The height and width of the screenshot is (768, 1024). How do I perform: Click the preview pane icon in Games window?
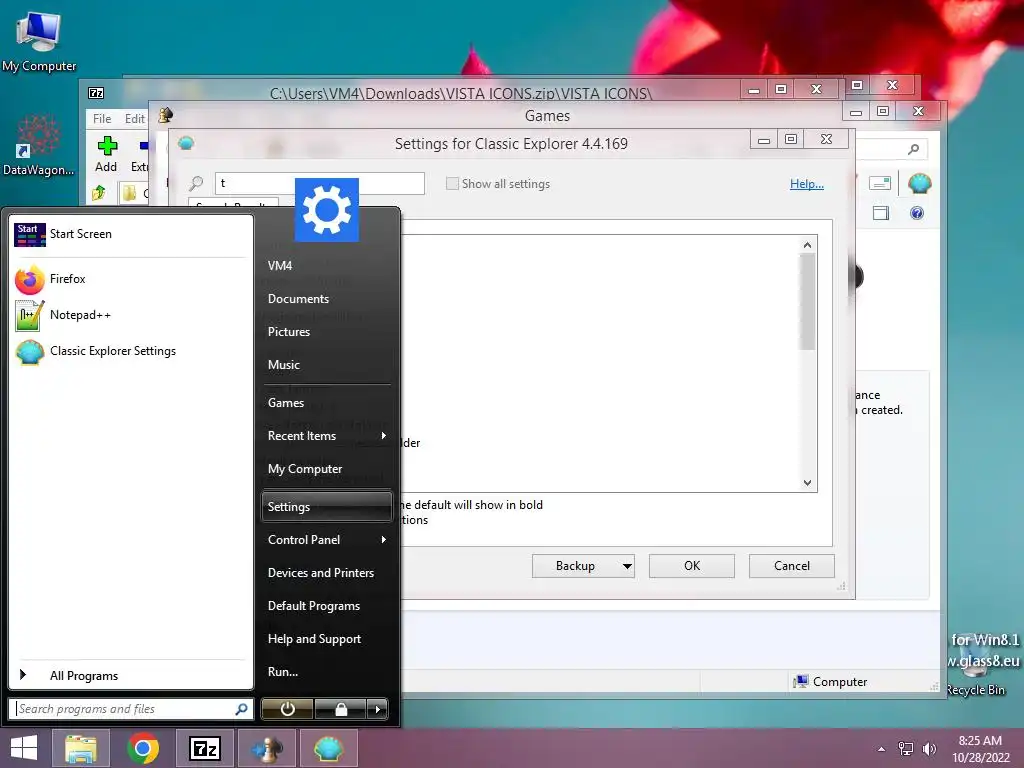click(880, 213)
